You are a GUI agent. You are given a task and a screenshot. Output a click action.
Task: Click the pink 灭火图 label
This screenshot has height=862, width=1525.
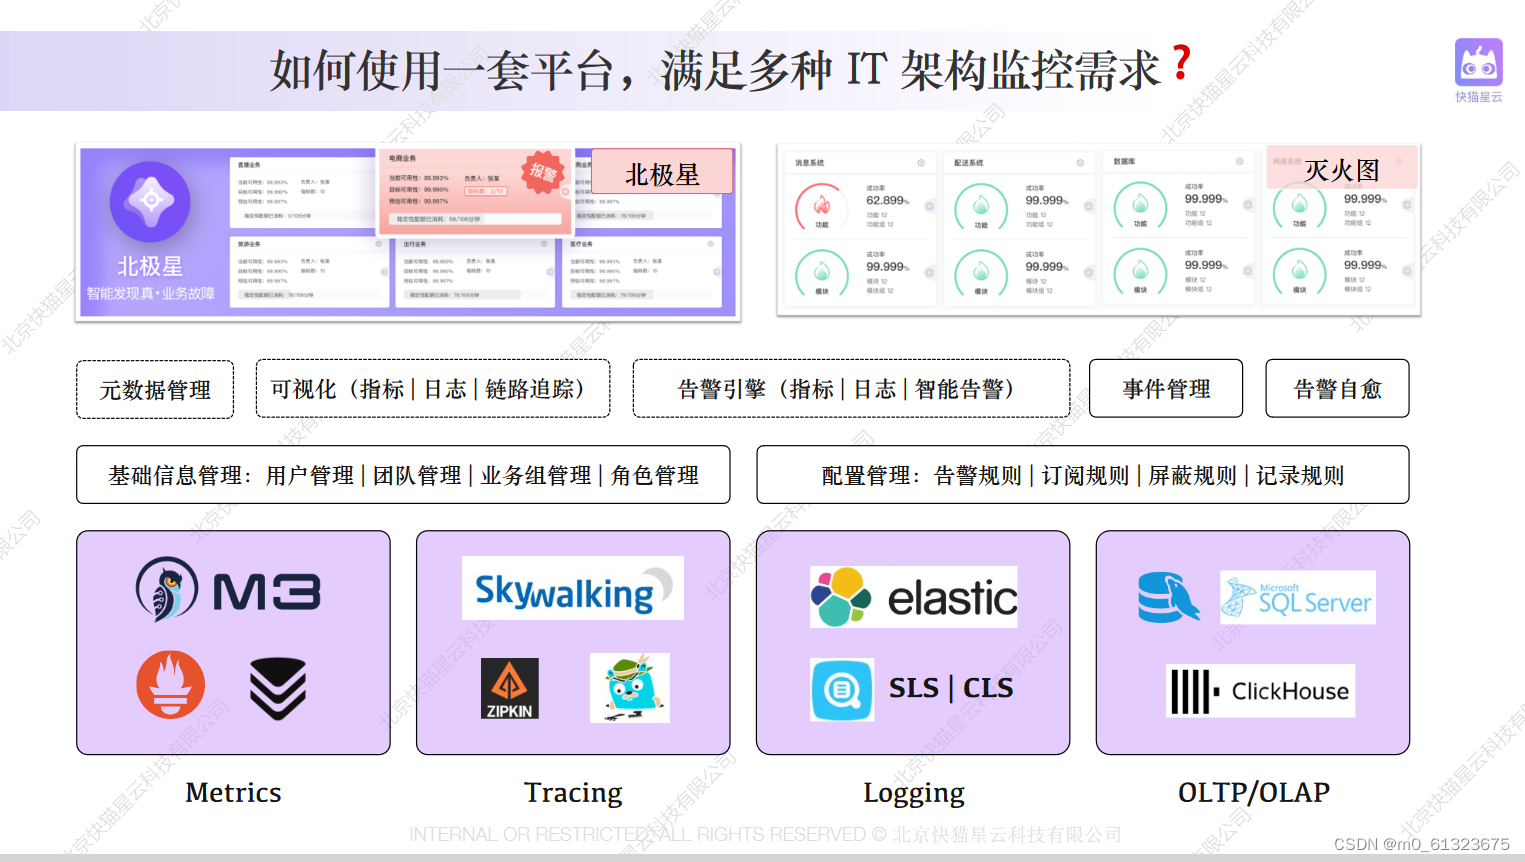pyautogui.click(x=1342, y=168)
